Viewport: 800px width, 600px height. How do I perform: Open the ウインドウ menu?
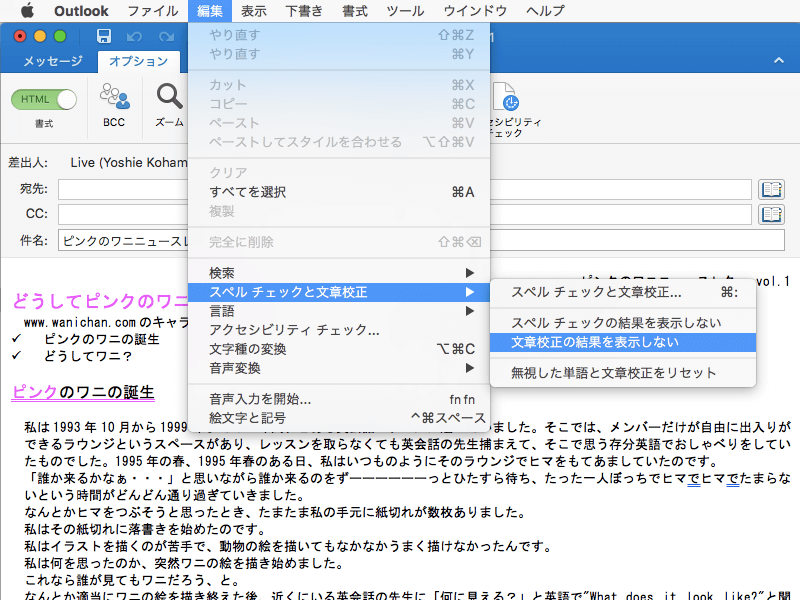click(x=475, y=11)
